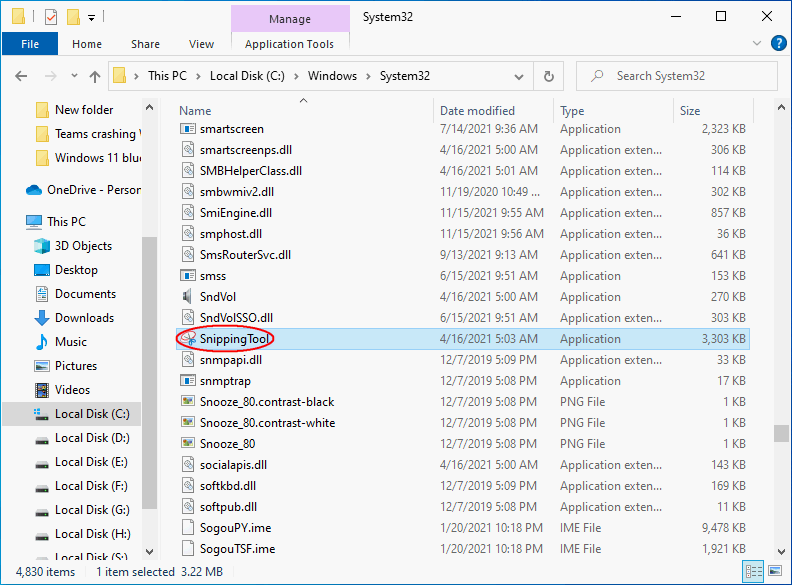Select the SmsRouterSvc.dll file
This screenshot has height=585, width=792.
245,255
